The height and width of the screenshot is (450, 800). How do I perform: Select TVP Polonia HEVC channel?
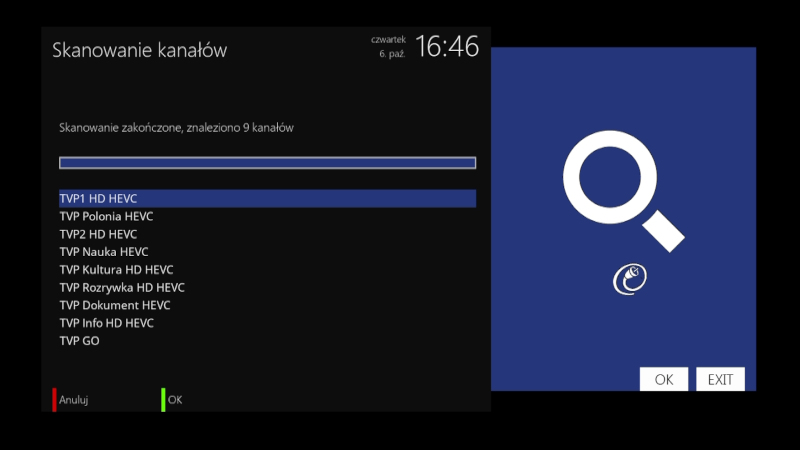[267, 216]
